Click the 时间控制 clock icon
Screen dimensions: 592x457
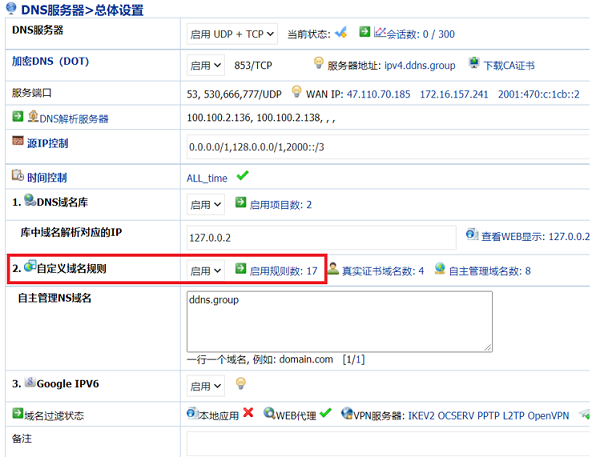18,175
